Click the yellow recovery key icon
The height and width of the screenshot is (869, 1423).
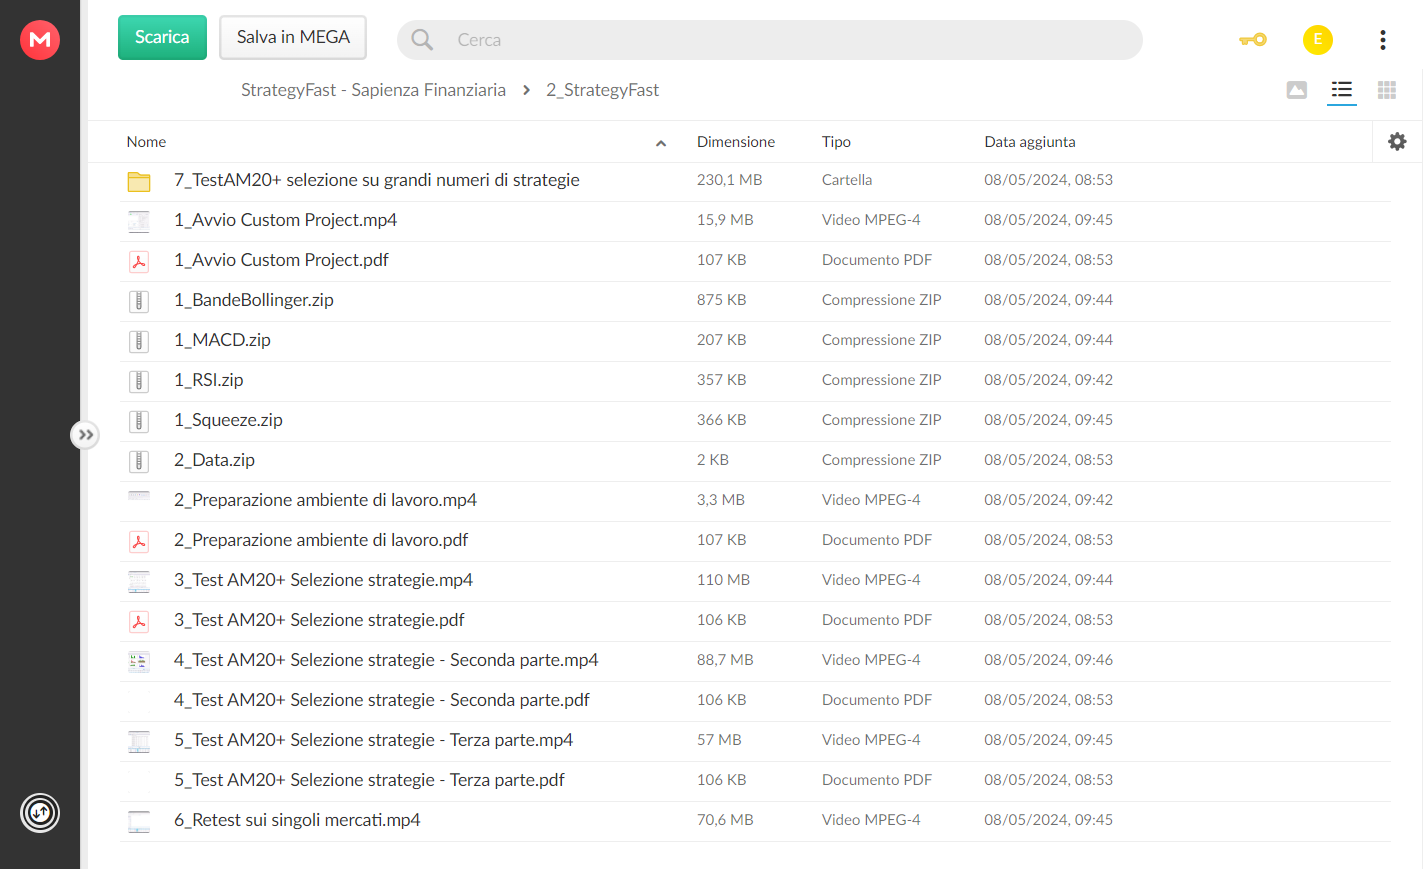(x=1252, y=40)
